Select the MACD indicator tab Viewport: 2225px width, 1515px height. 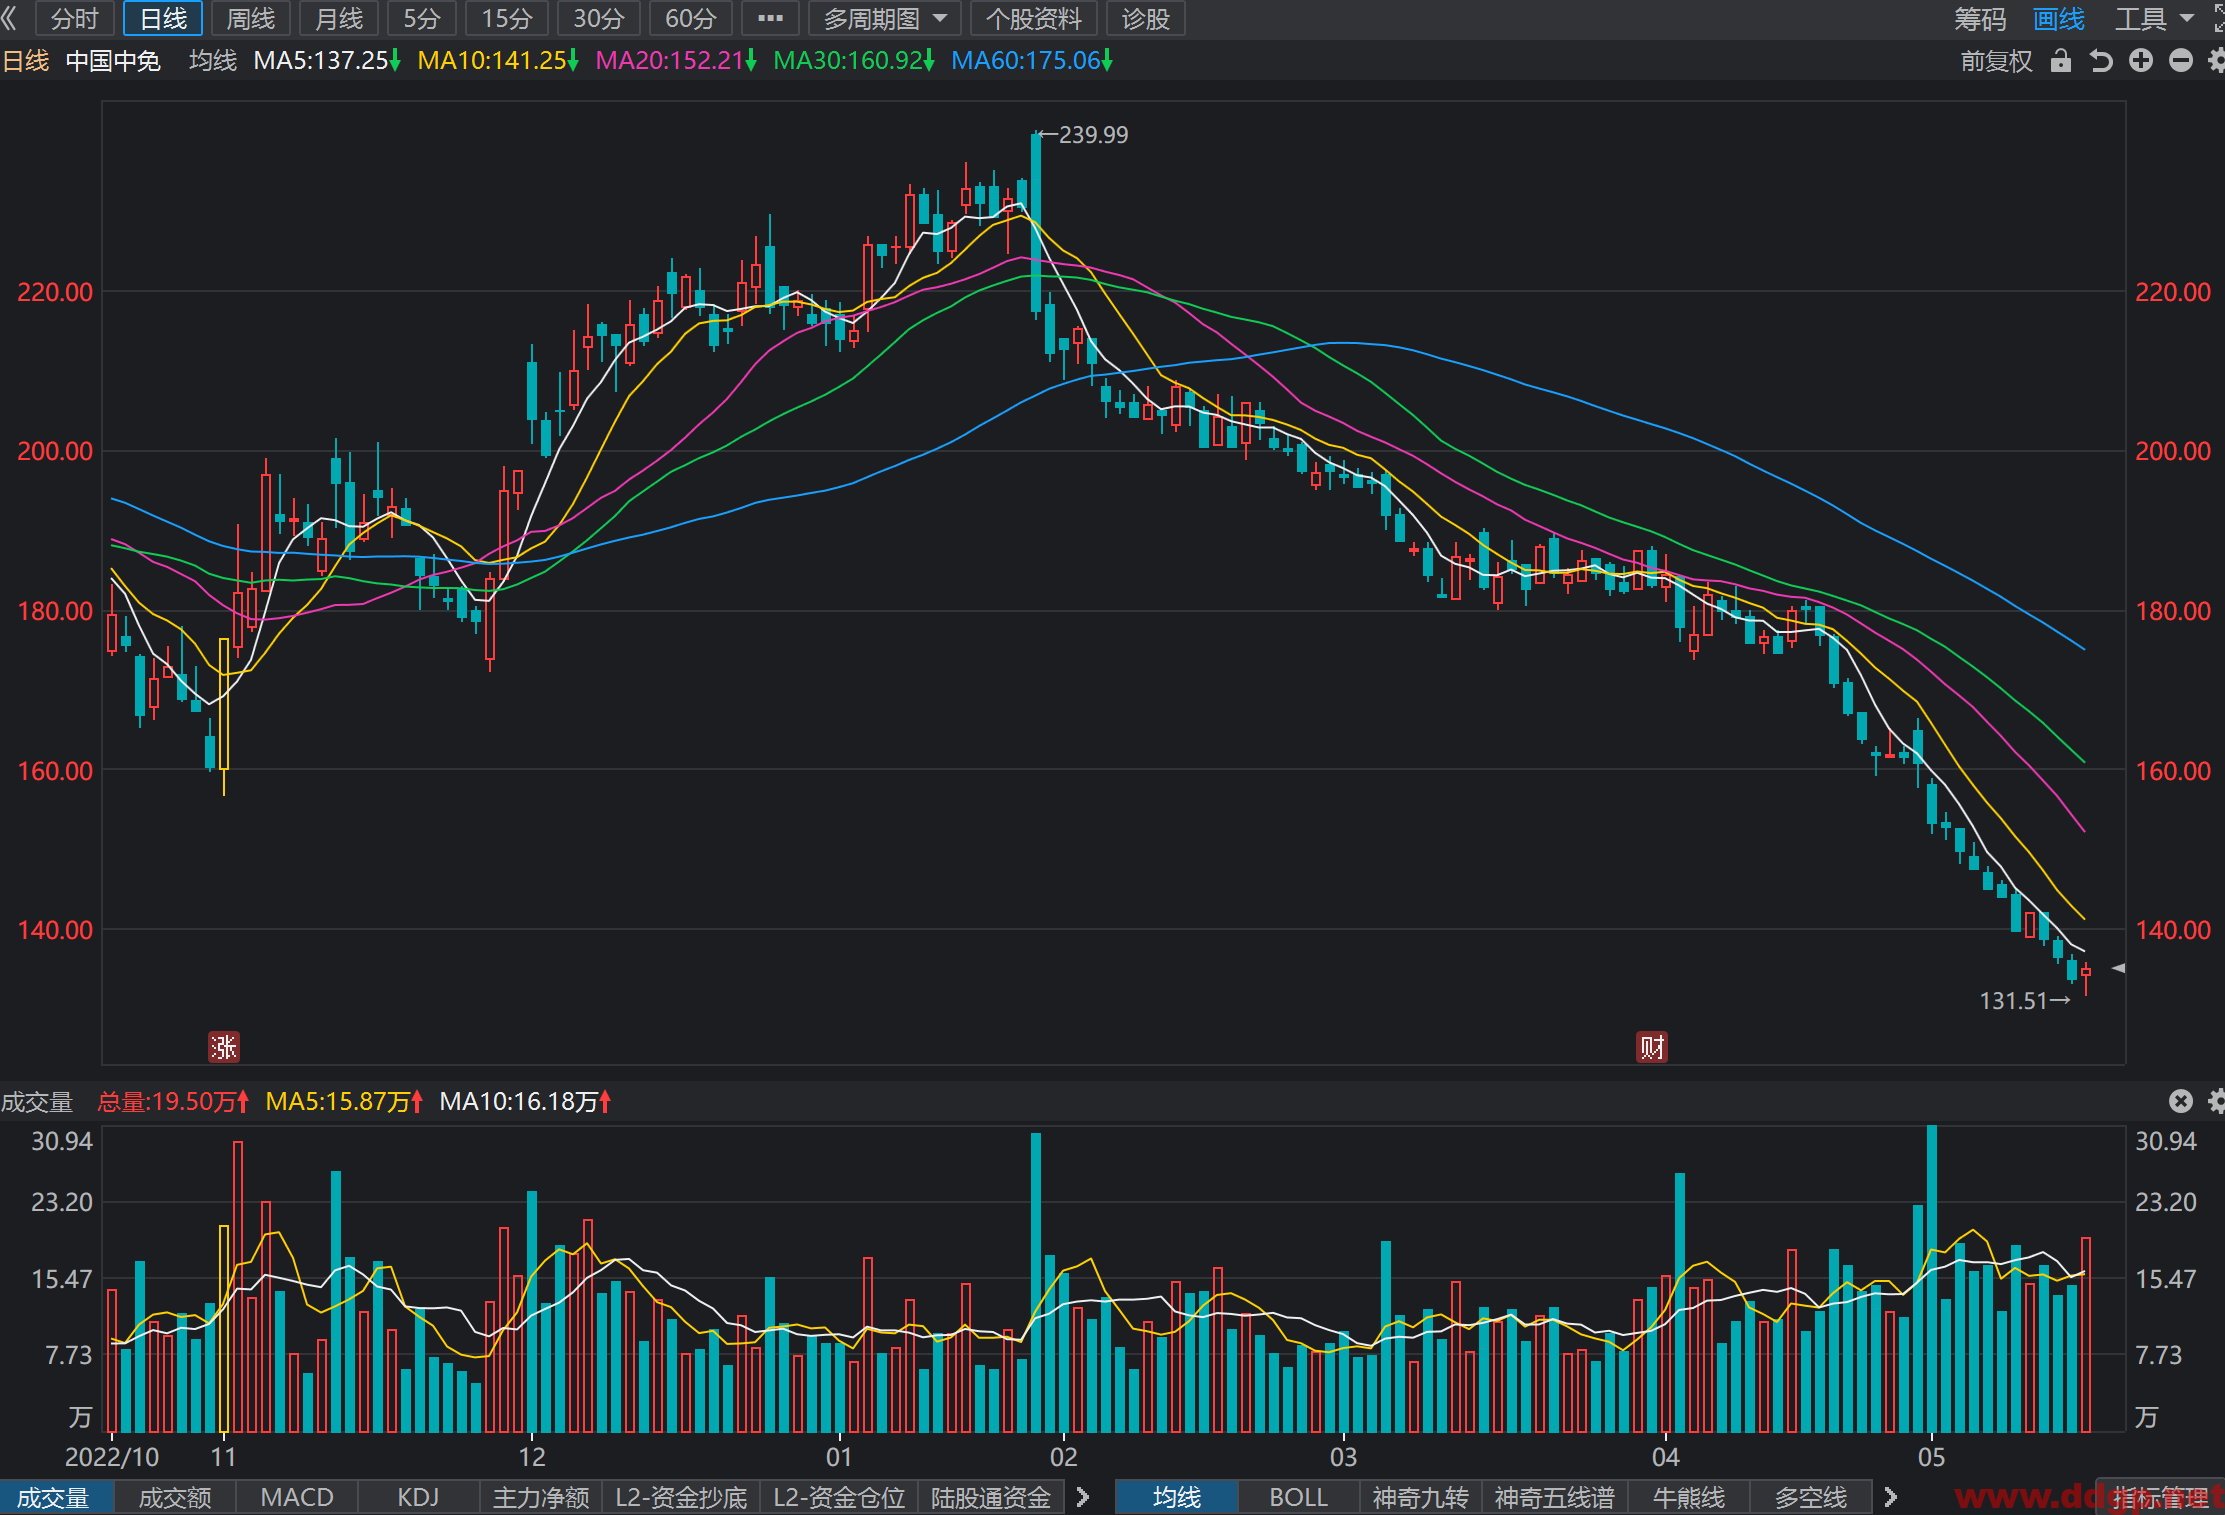pos(297,1497)
